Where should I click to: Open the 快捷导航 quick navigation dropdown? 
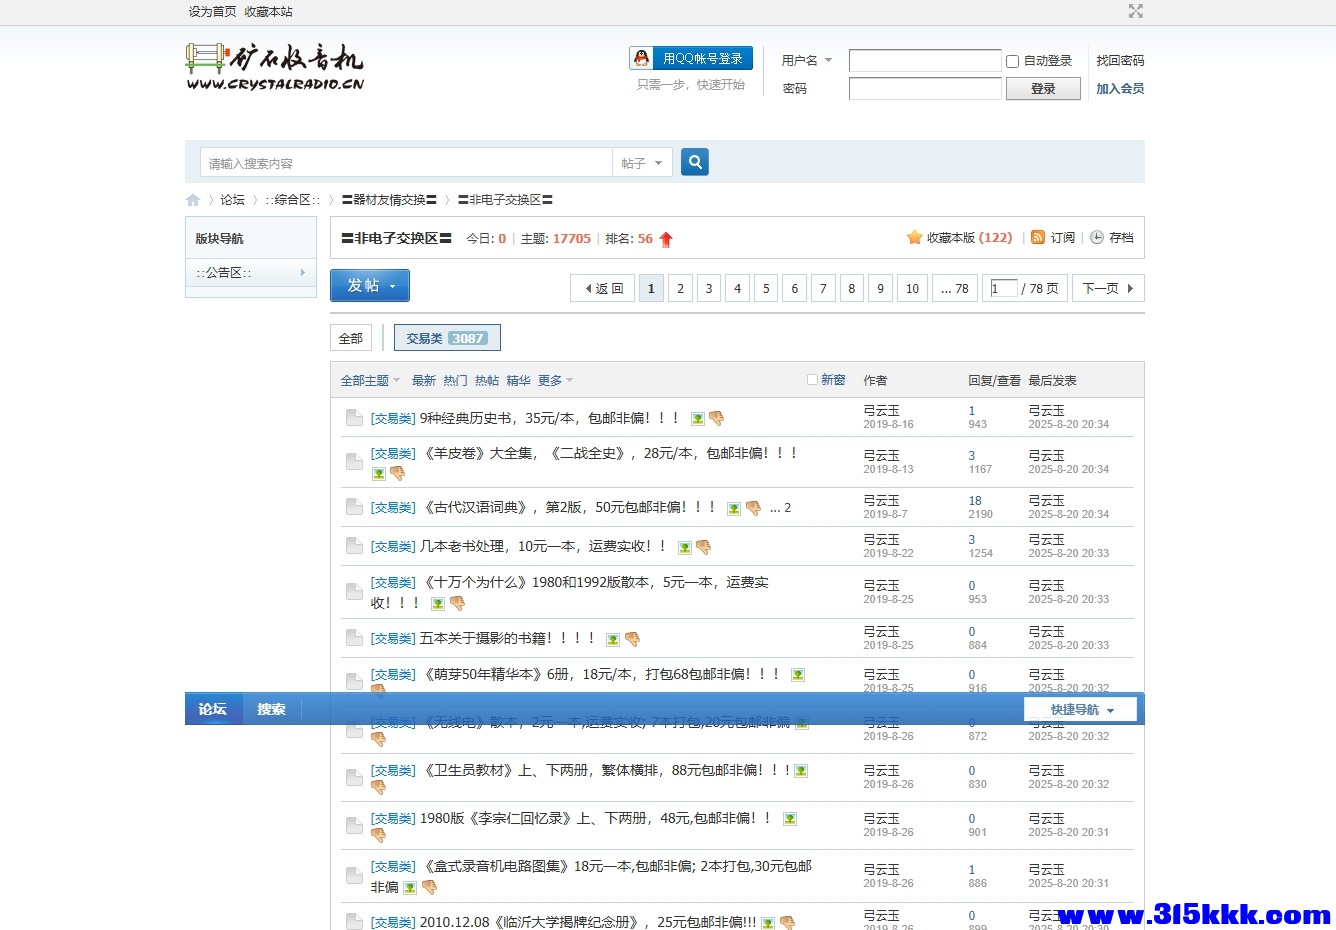pos(1080,708)
